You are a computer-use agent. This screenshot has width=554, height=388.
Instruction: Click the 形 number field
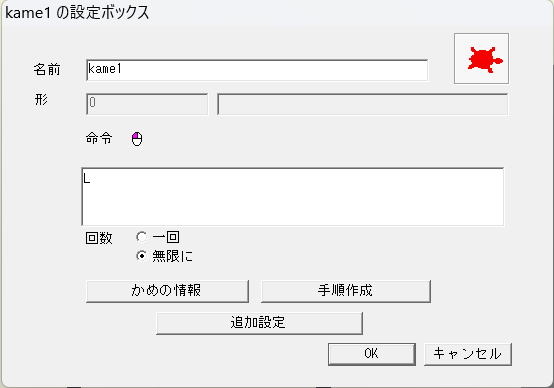point(147,104)
